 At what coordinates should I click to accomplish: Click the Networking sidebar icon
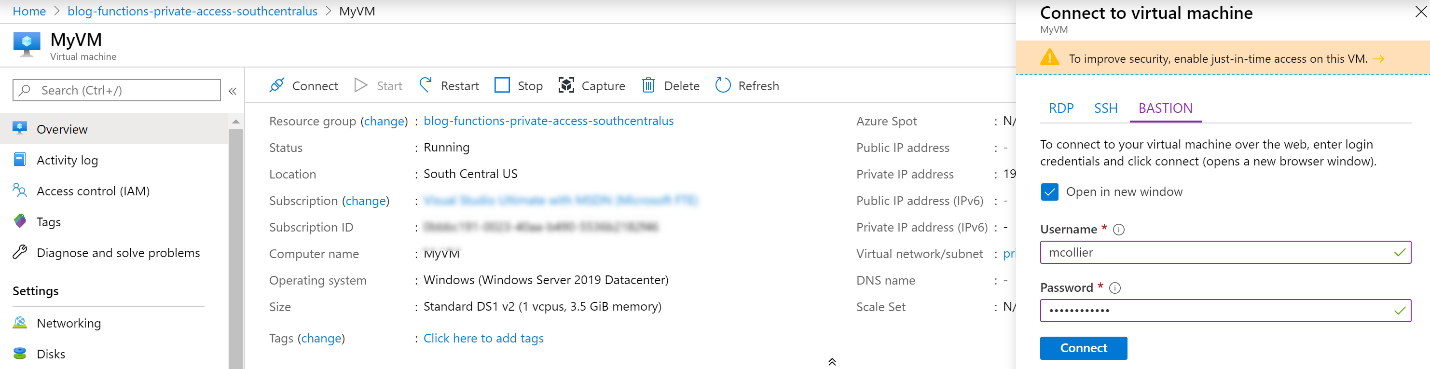click(x=19, y=323)
